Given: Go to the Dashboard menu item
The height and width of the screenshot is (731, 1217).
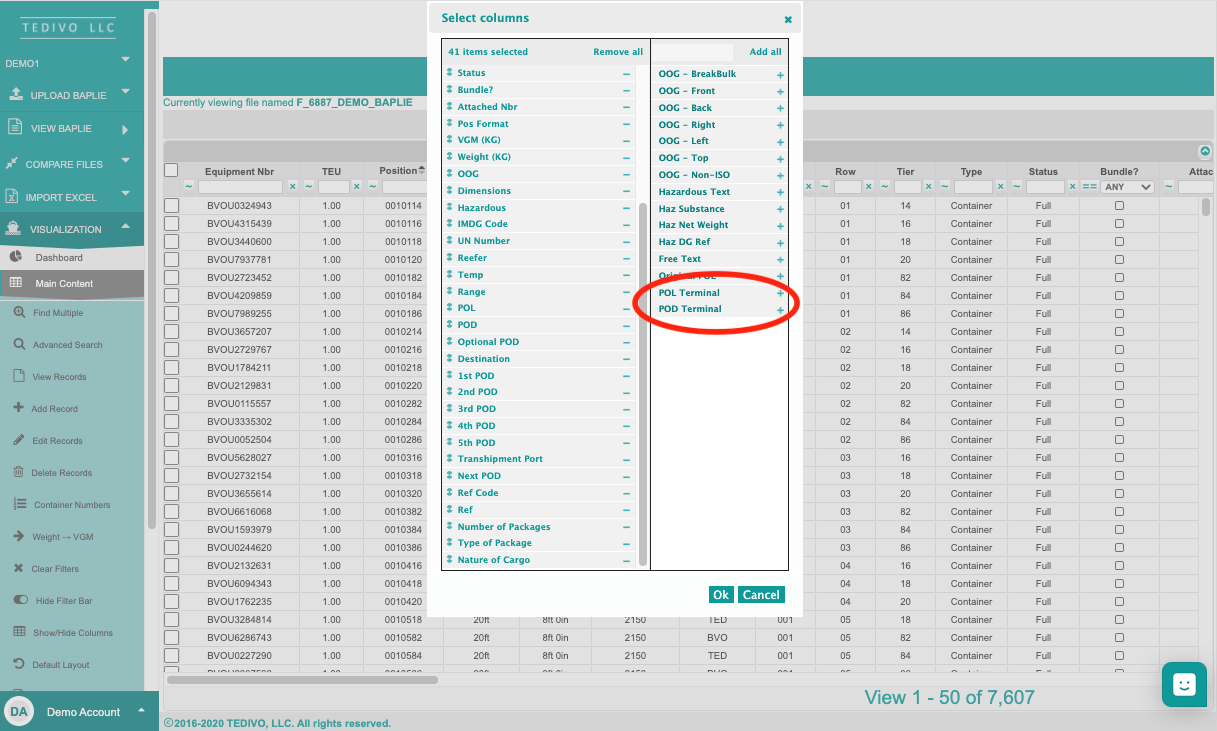Looking at the screenshot, I should point(59,258).
